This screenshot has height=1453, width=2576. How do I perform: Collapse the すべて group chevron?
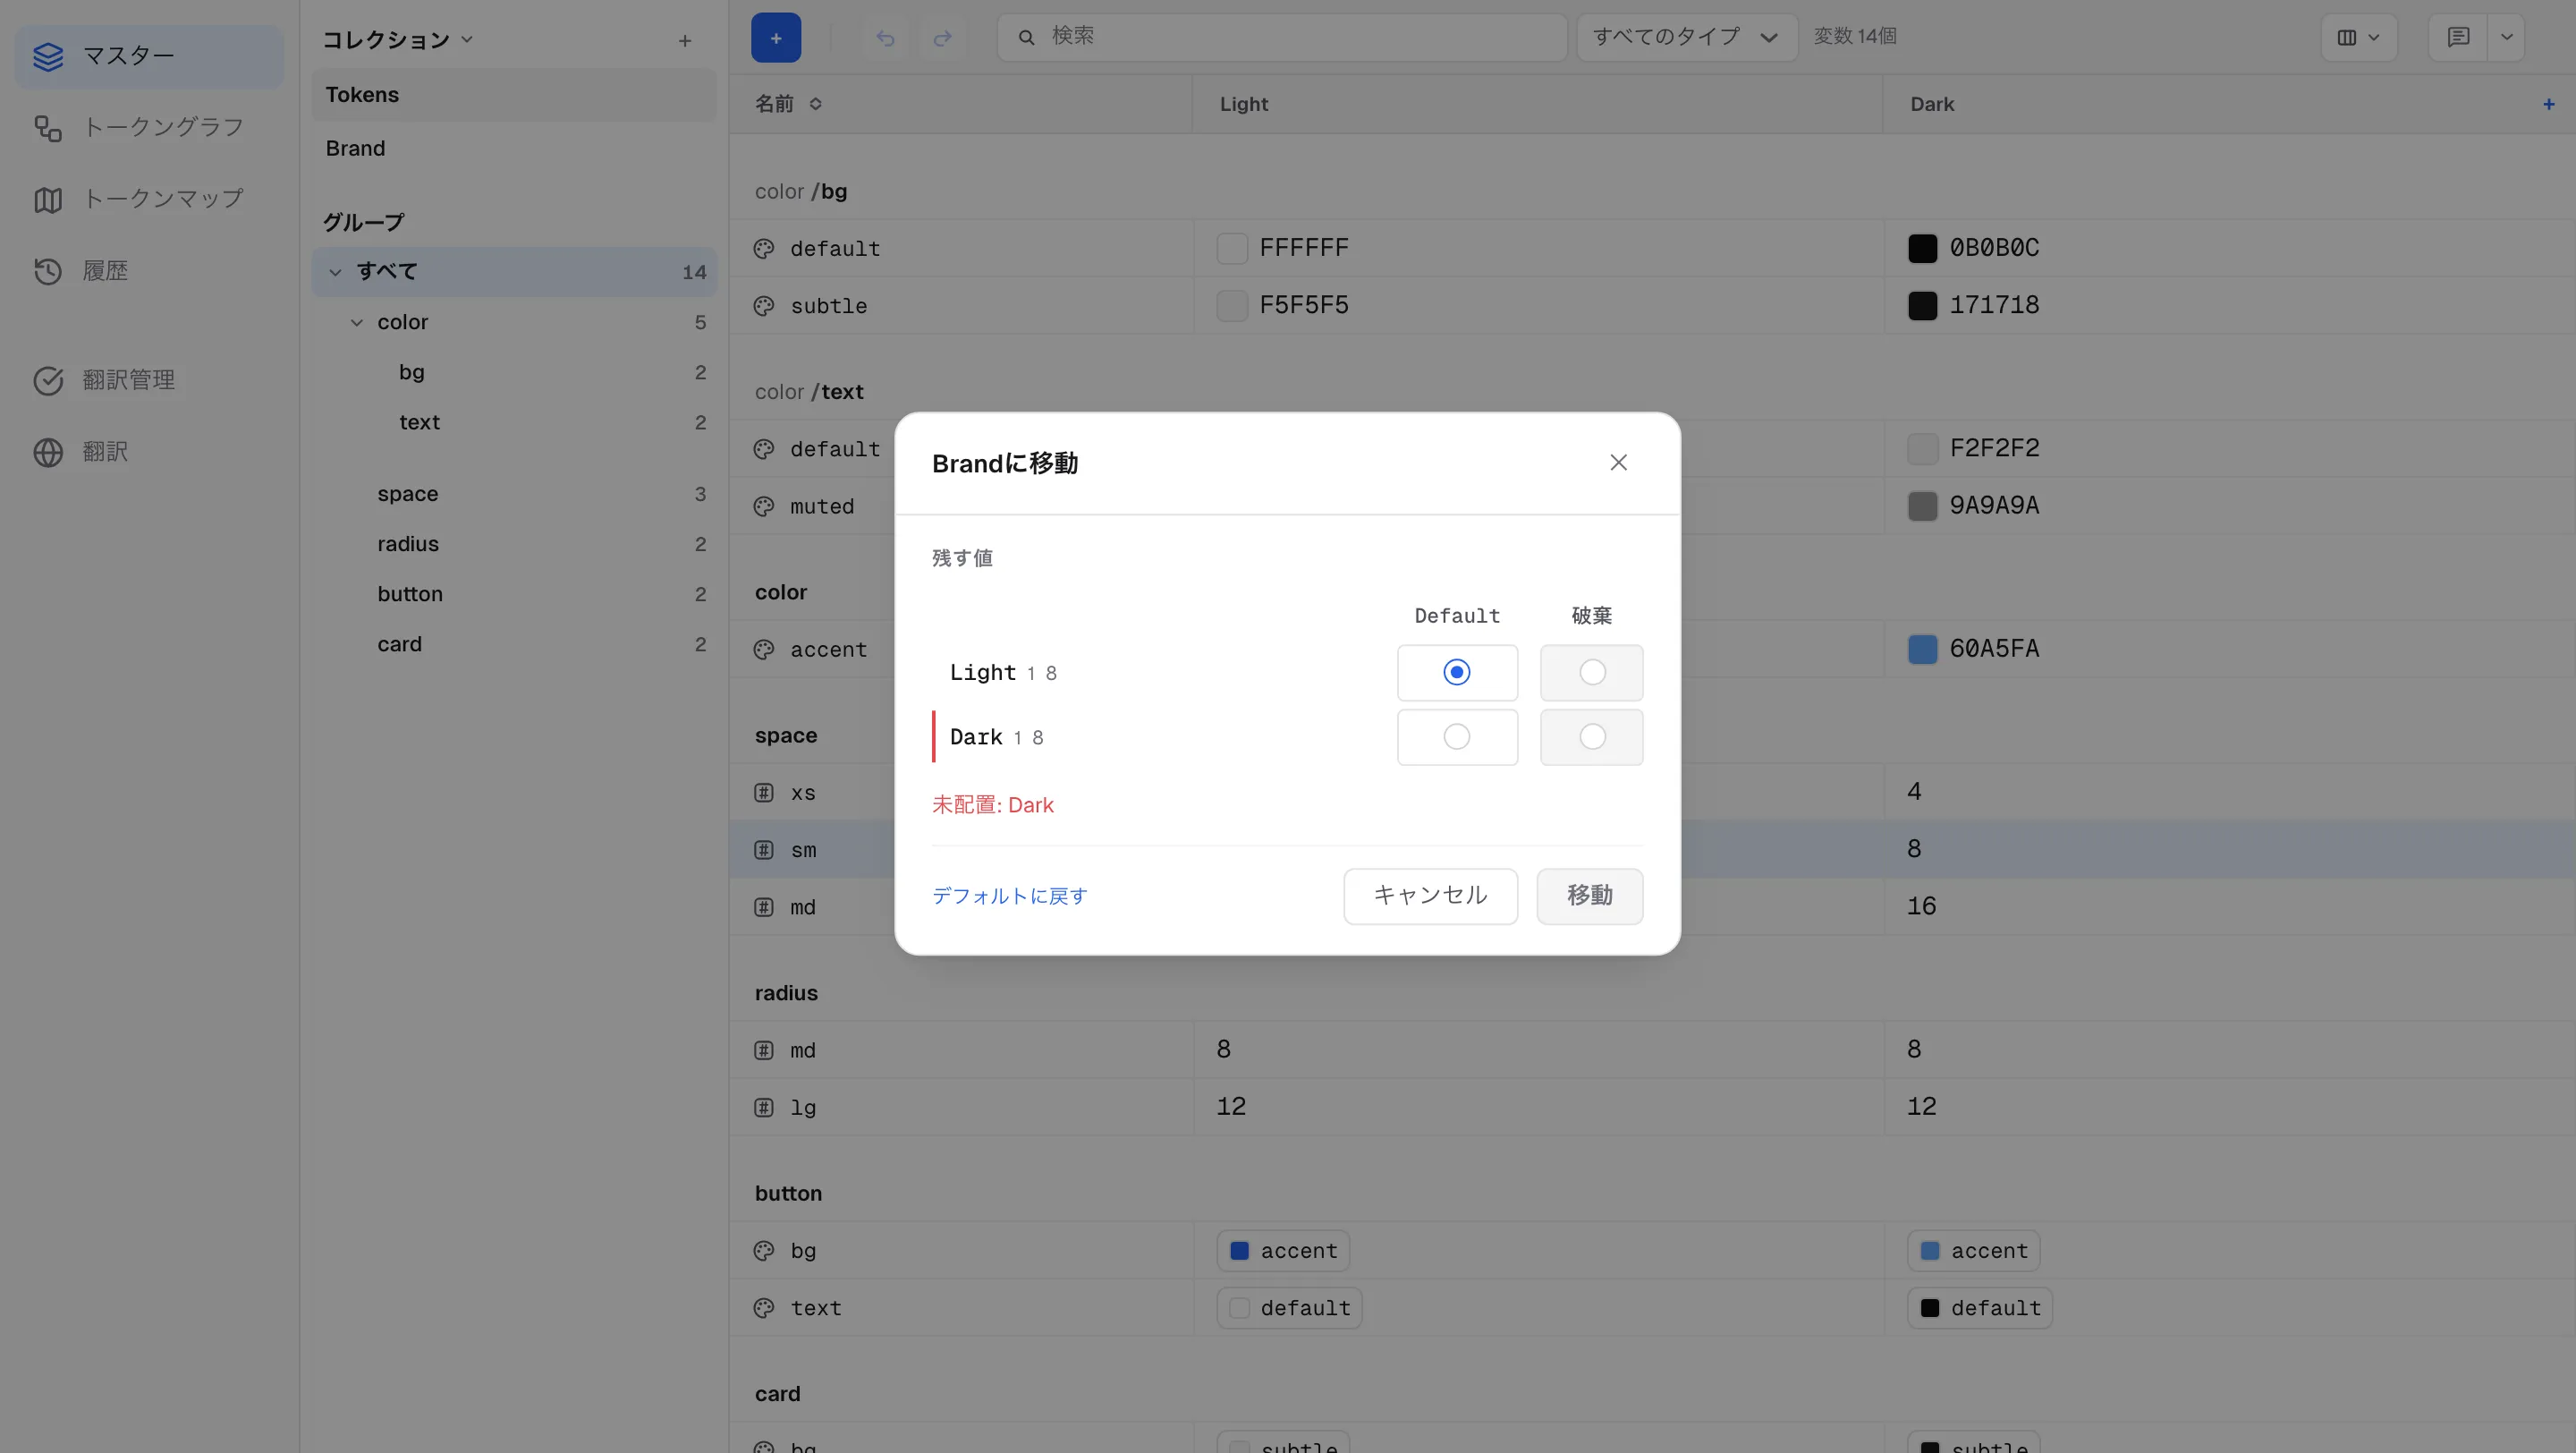335,272
